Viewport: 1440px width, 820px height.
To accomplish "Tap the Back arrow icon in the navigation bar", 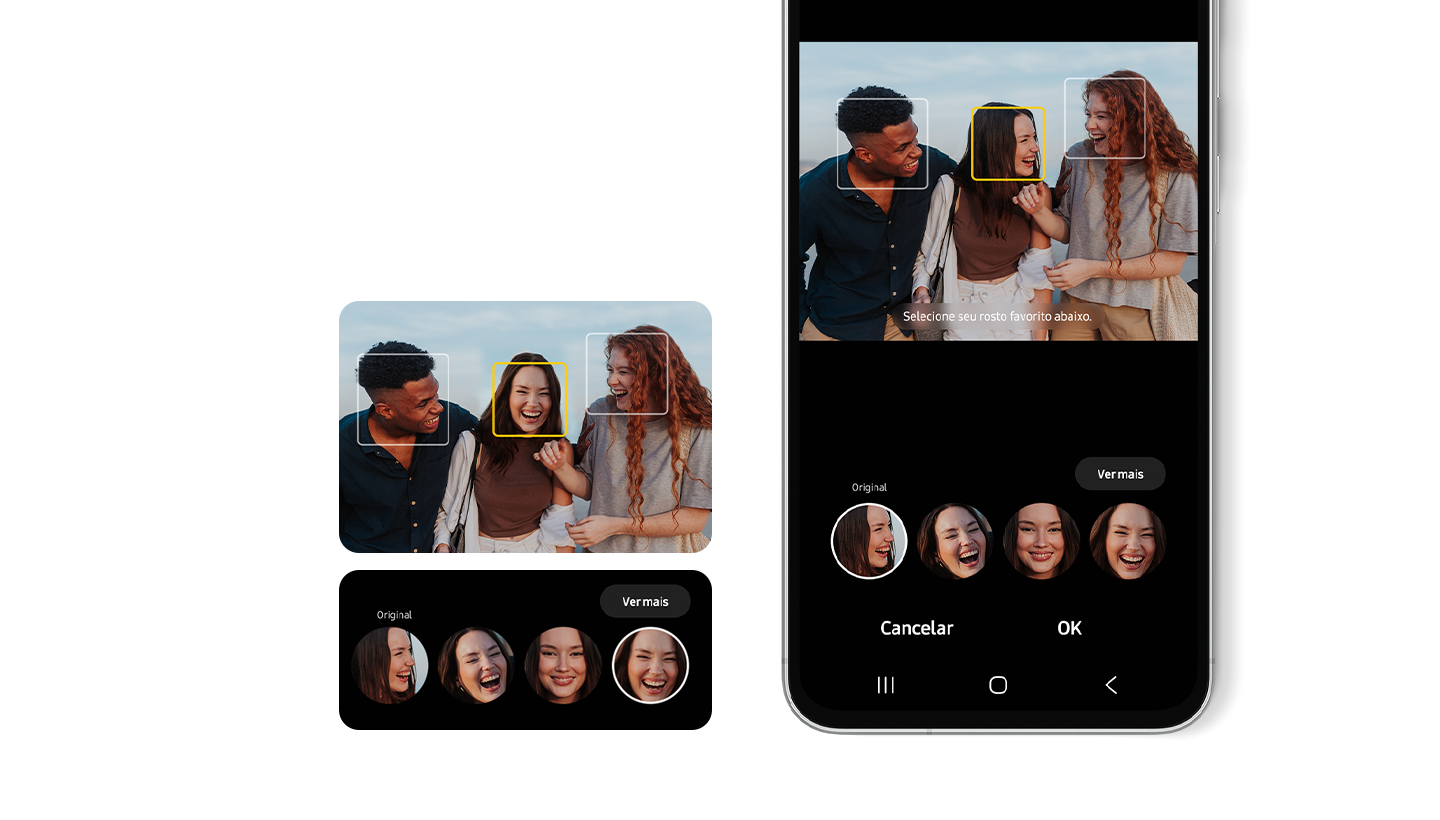I will click(x=1110, y=685).
